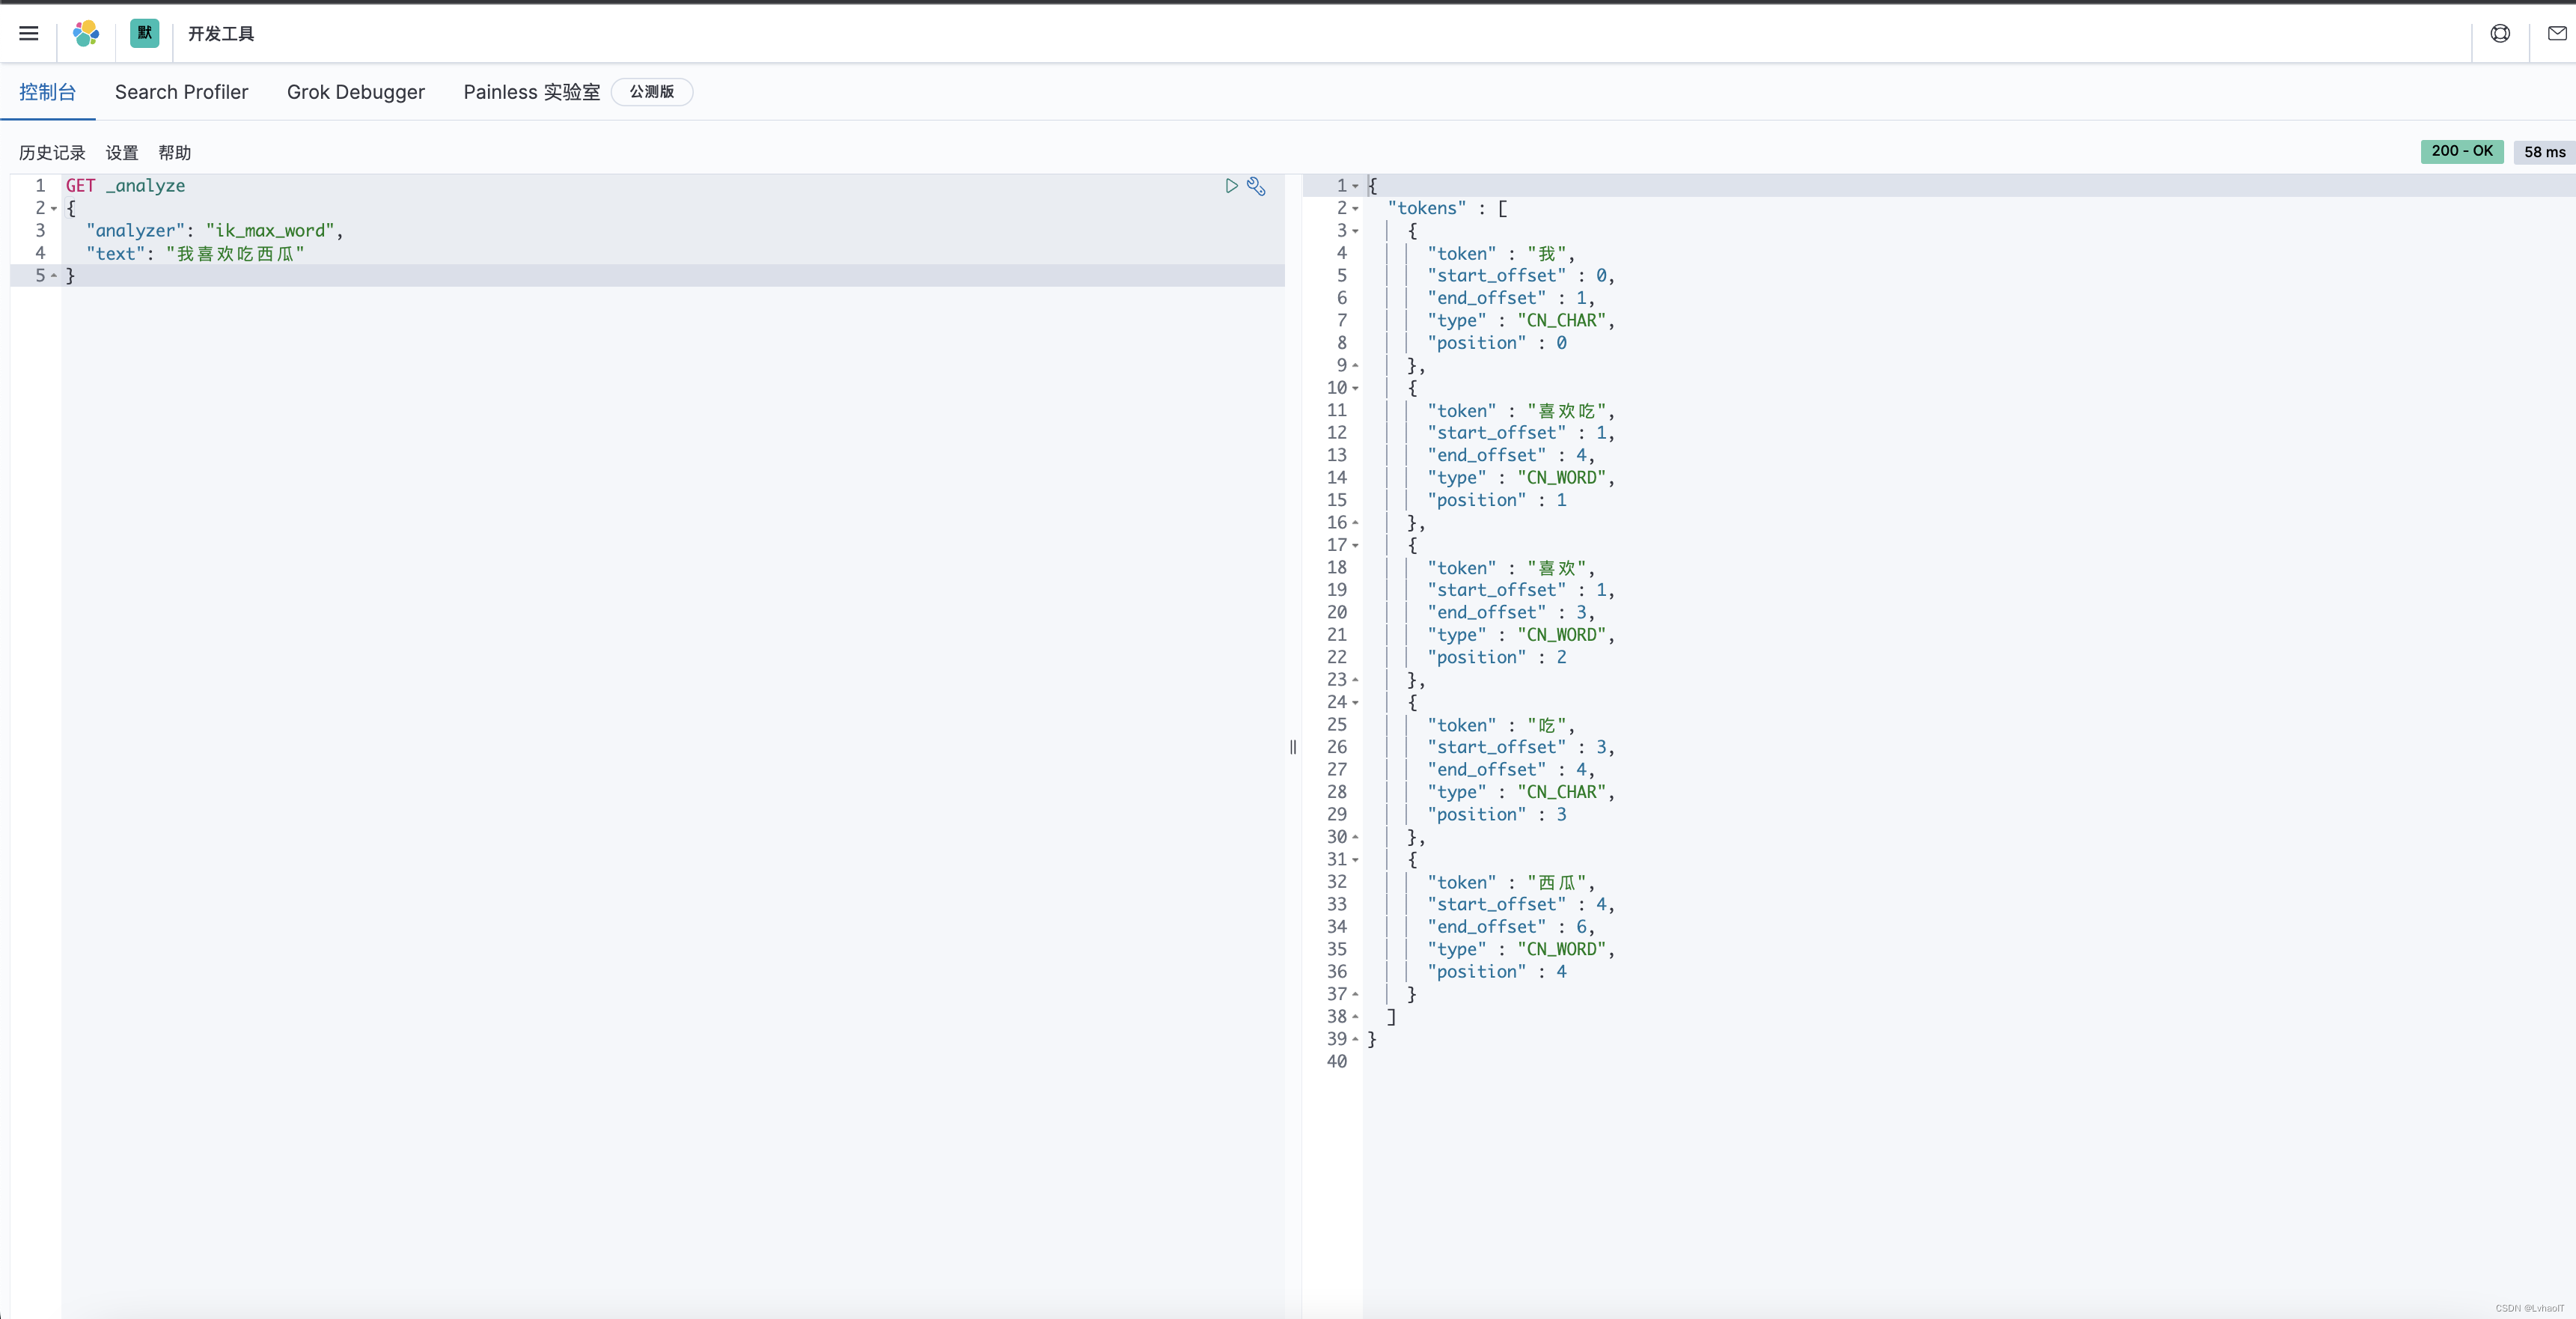Click the 58 ms response time badge

(2544, 152)
